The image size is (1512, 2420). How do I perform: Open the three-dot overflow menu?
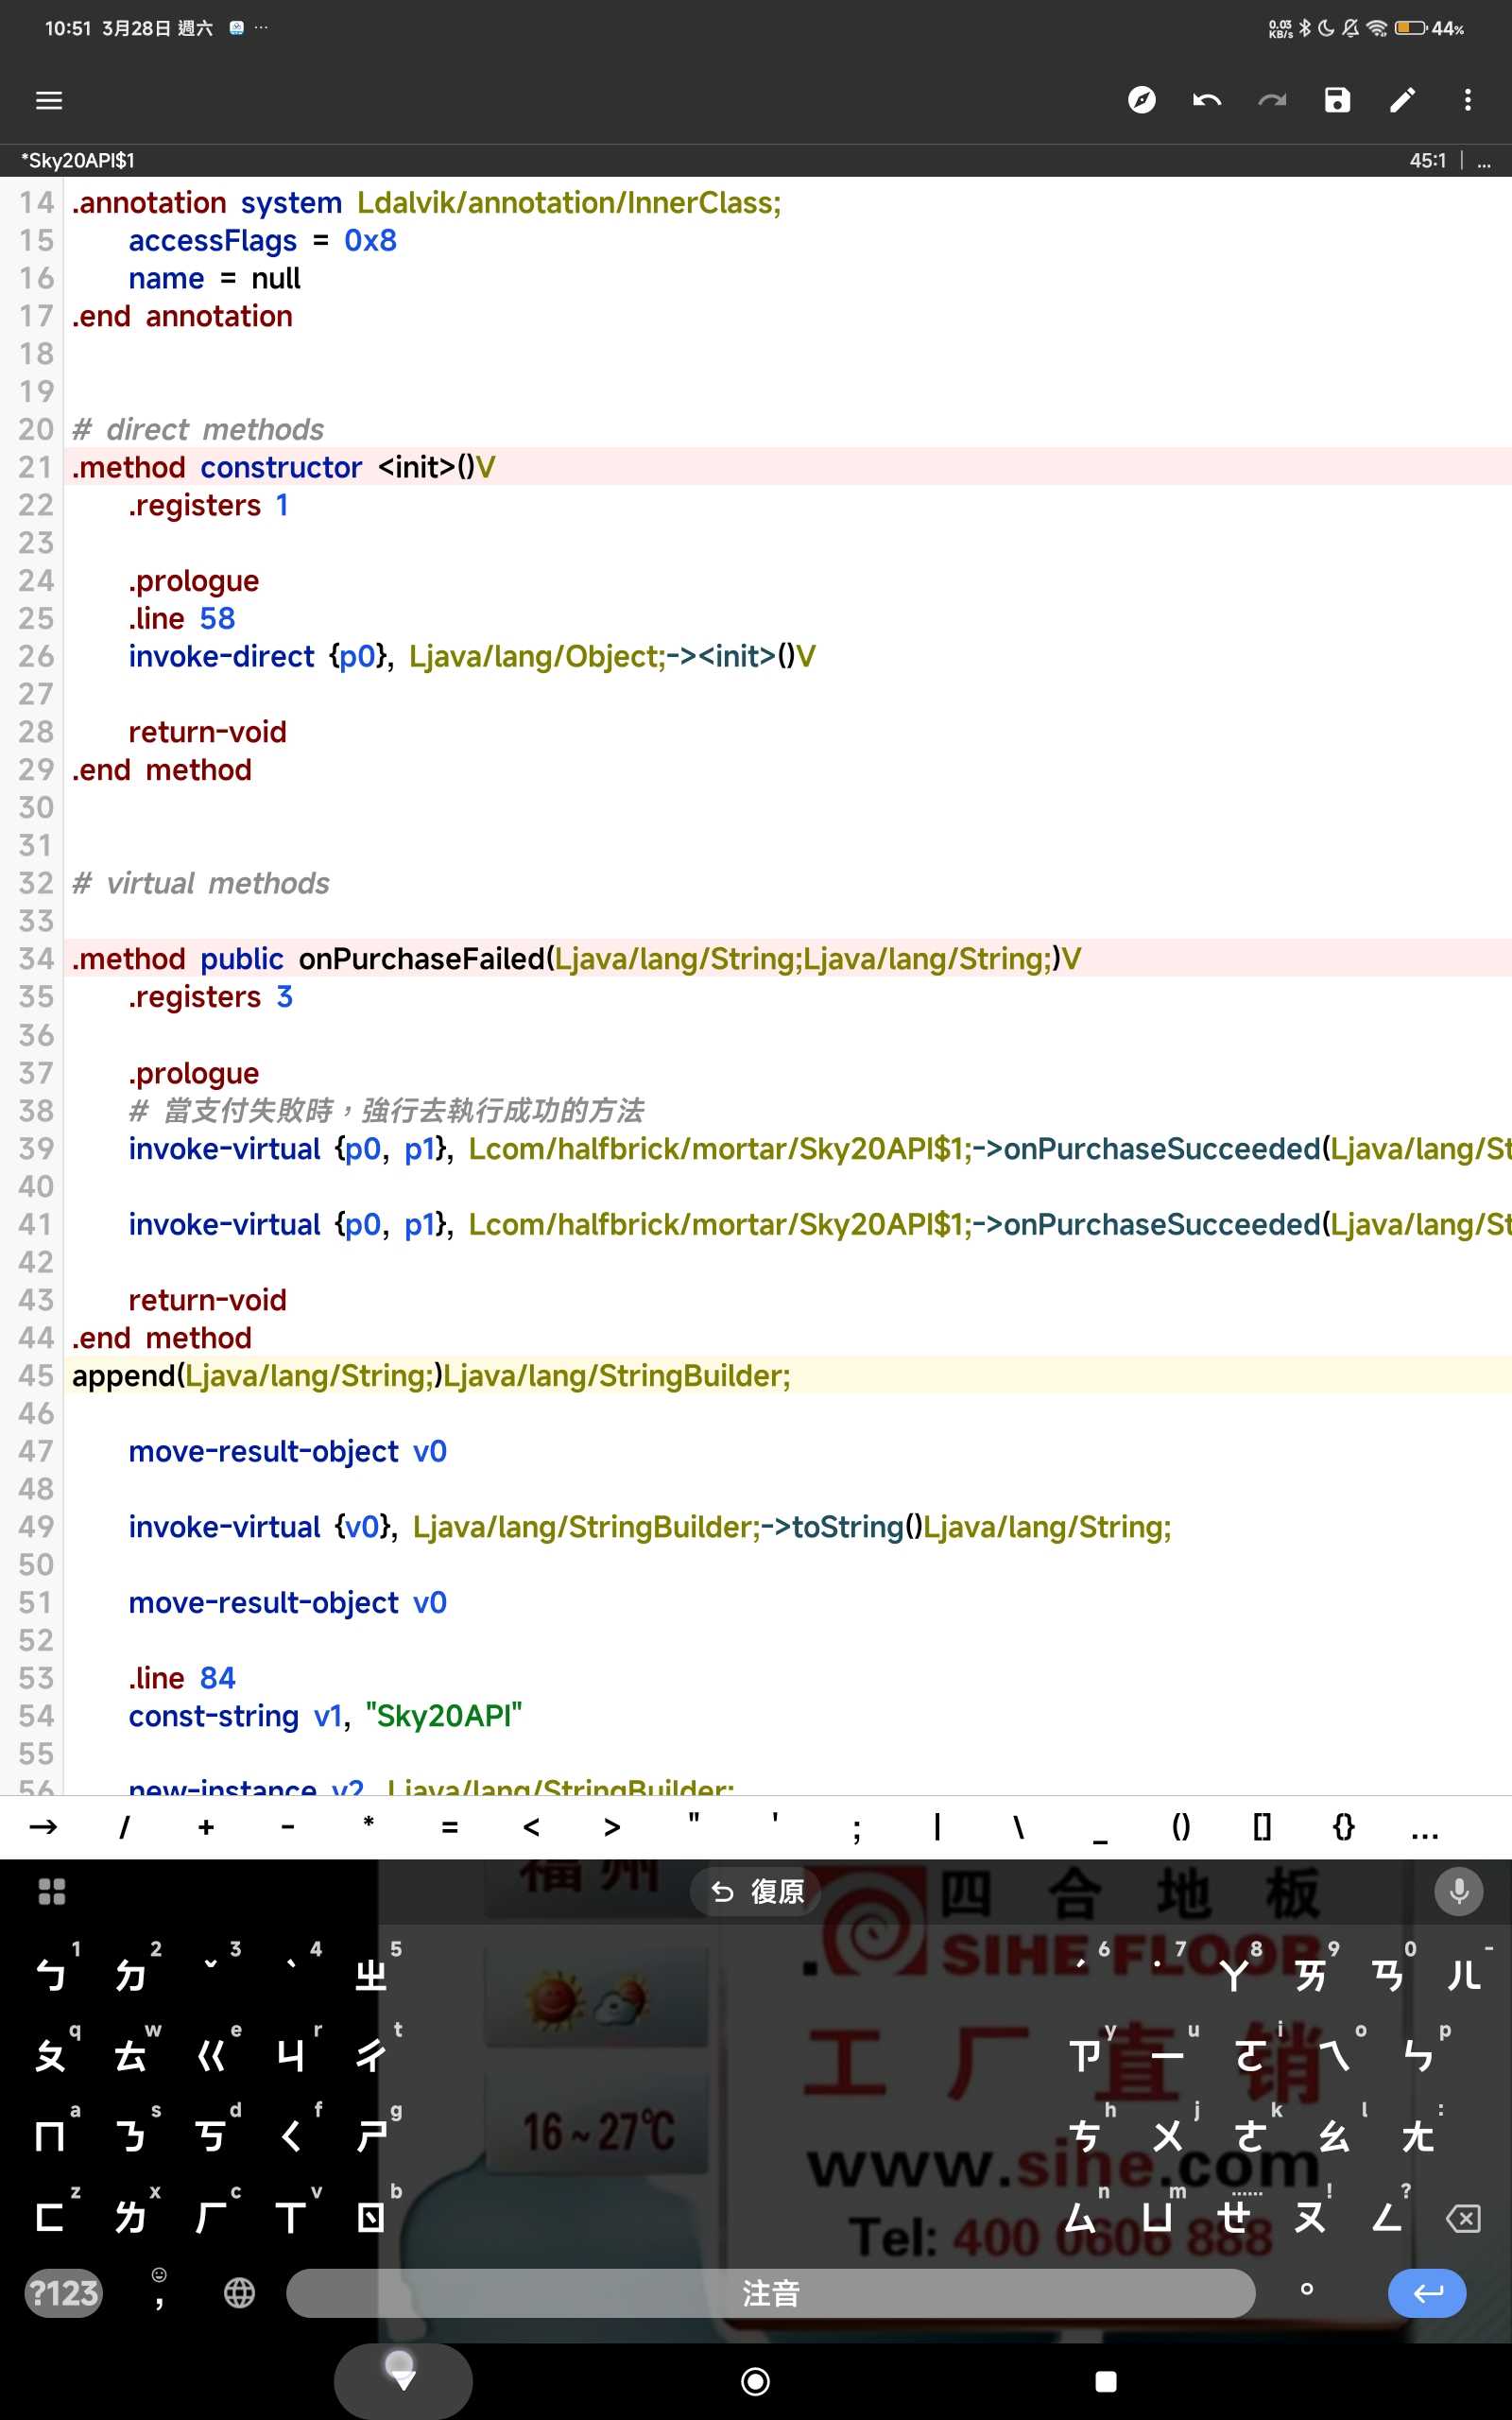click(x=1467, y=100)
